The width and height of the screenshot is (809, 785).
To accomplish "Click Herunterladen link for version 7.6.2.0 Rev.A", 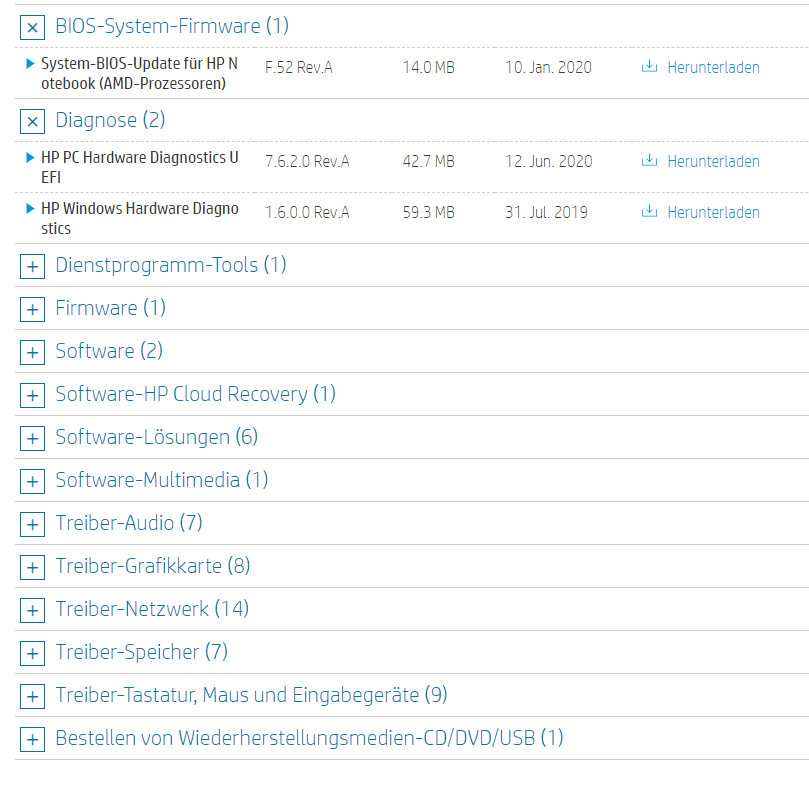I will (x=713, y=161).
